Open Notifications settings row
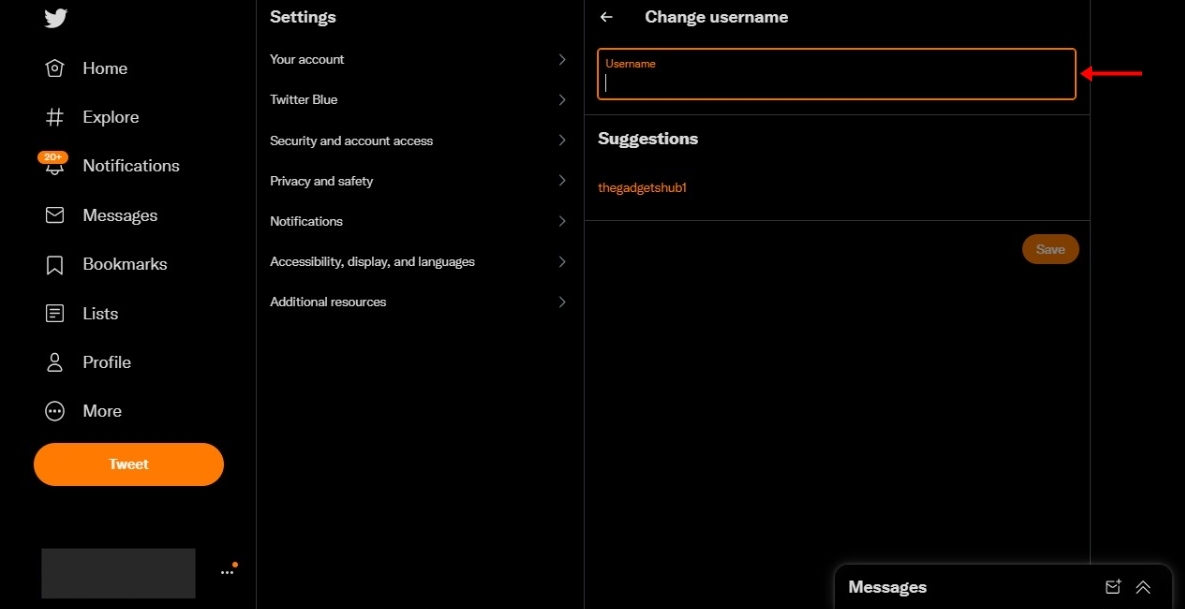 [420, 221]
